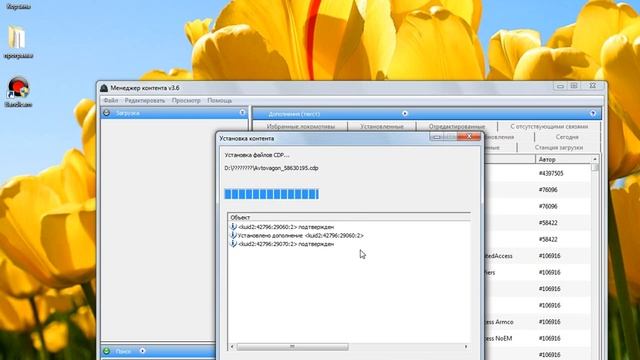The width and height of the screenshot is (640, 360).
Task: Collapse the Загрузка panel with its arrow
Action: tap(242, 112)
